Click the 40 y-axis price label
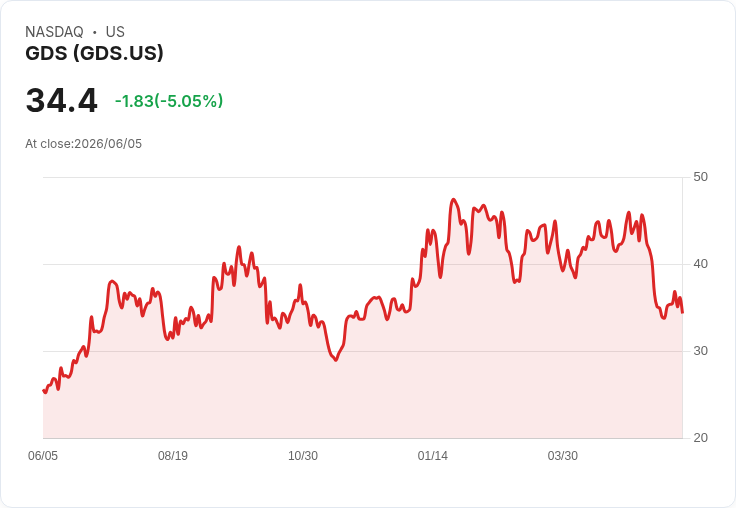Screen dimensions: 736x508 [700, 264]
